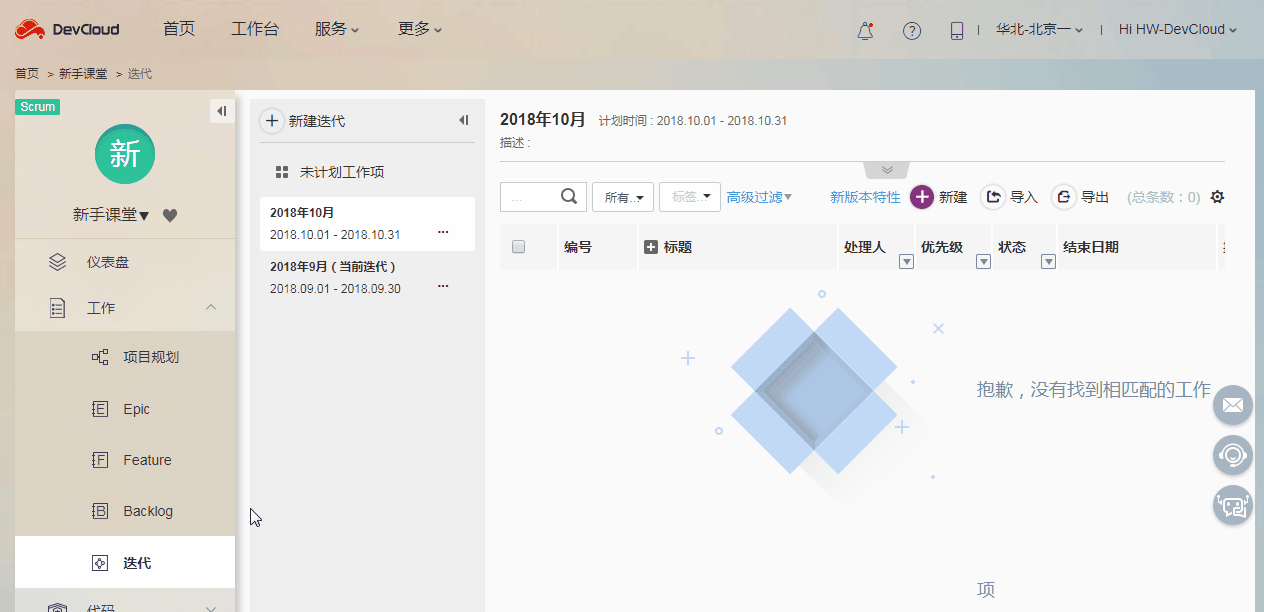Expand the 标签 filter dropdown
Image resolution: width=1264 pixels, height=612 pixels.
(x=689, y=197)
